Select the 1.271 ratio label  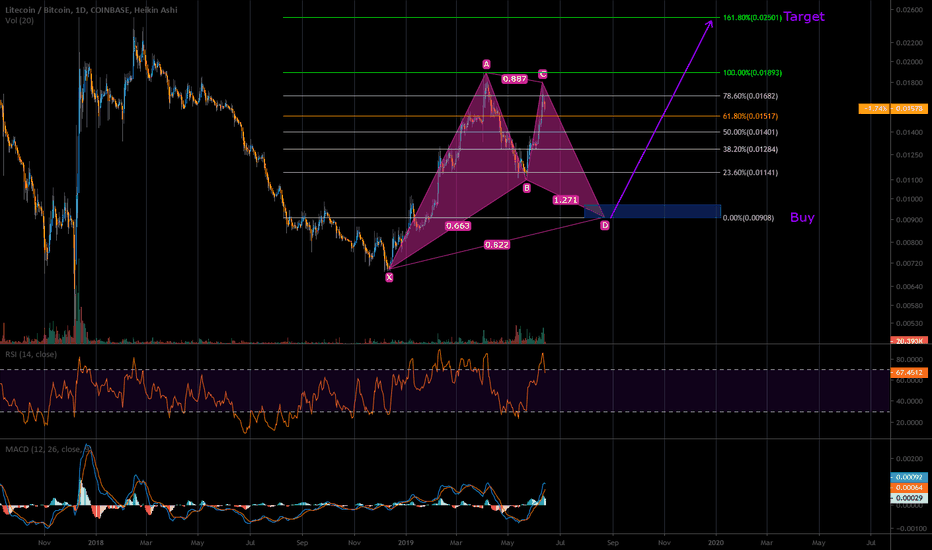pos(565,200)
